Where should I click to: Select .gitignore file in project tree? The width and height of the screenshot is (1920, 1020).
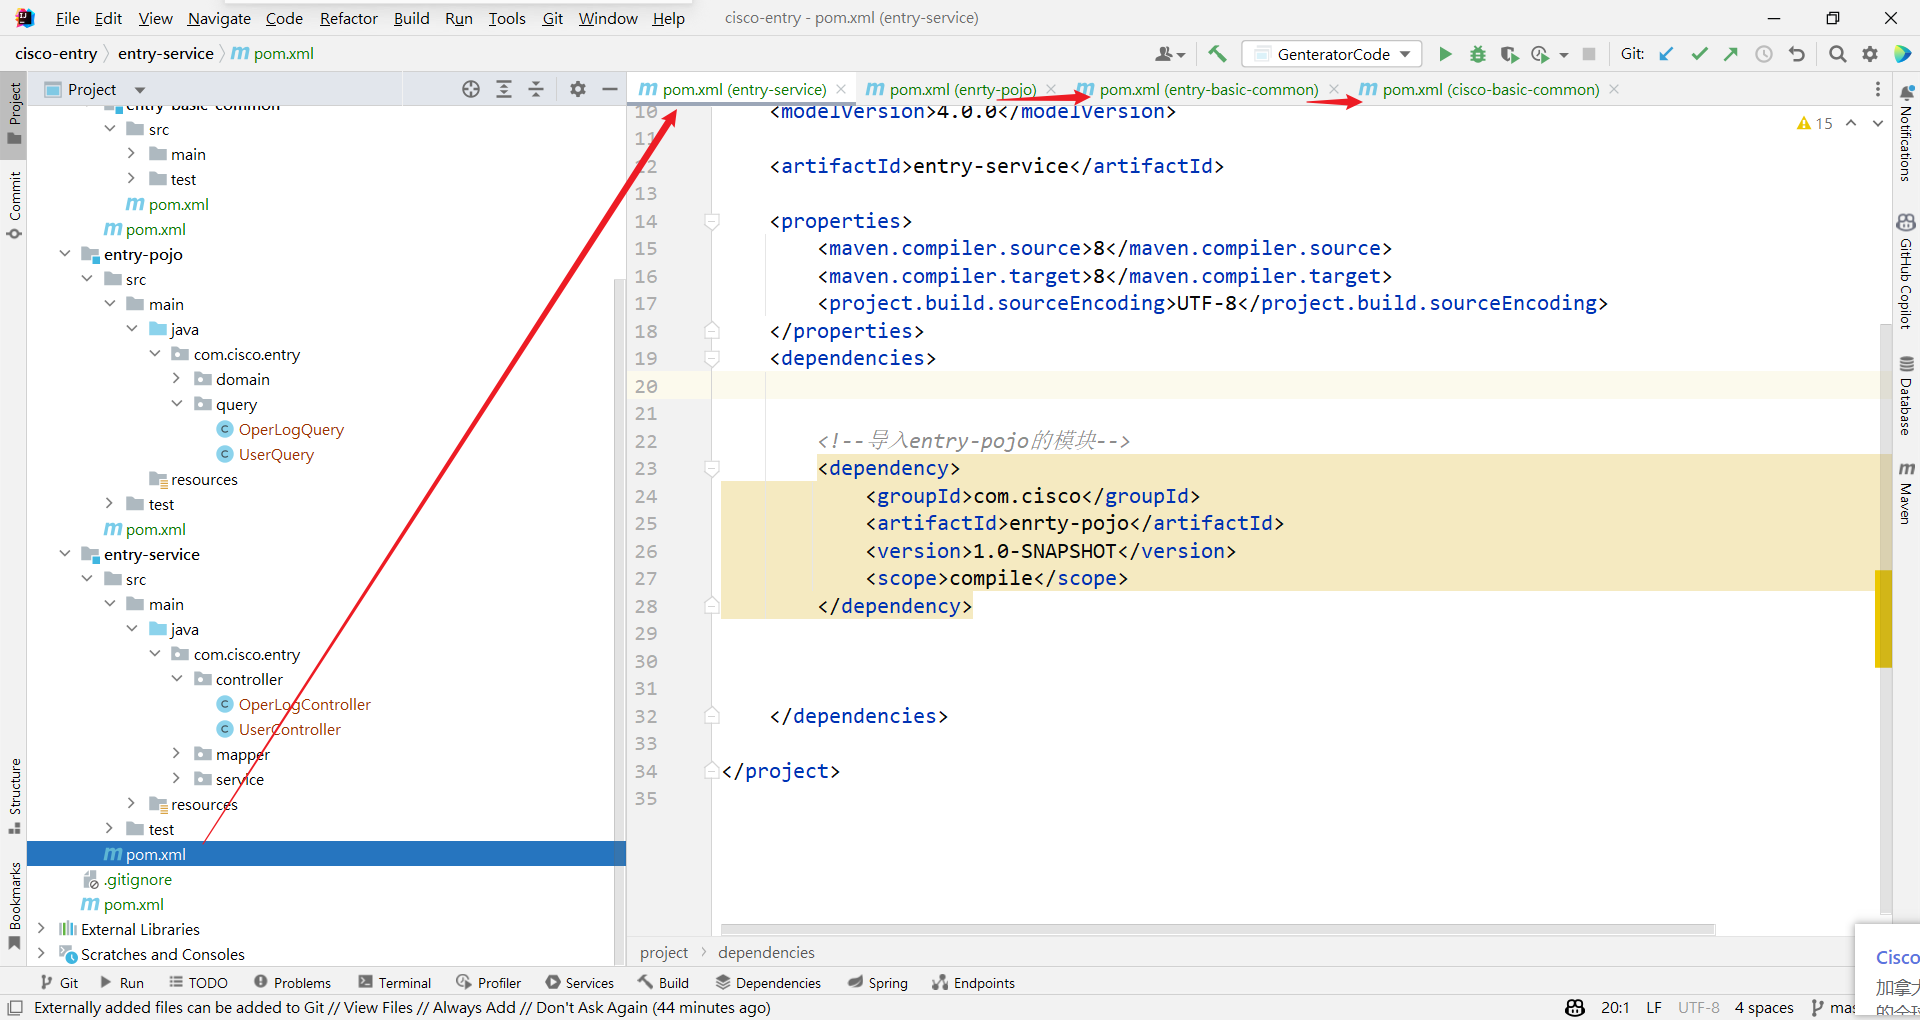click(138, 879)
